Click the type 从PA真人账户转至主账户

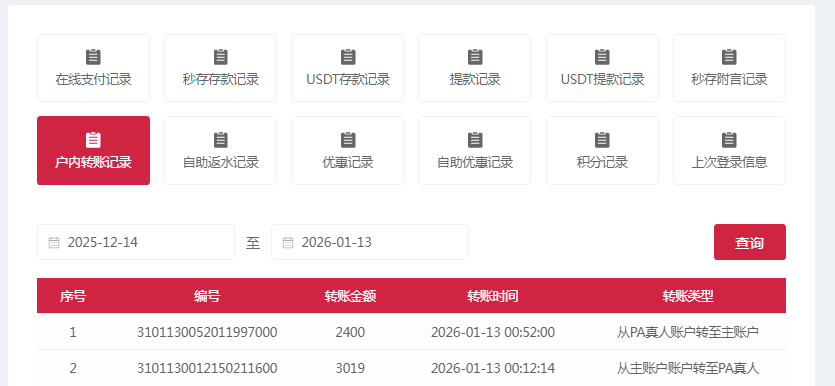tap(687, 332)
